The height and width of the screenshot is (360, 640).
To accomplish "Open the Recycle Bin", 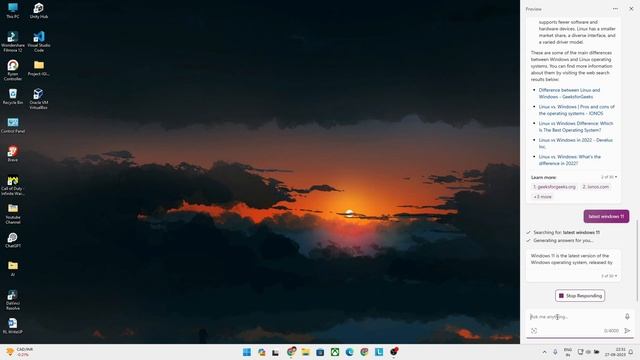I will click(13, 97).
